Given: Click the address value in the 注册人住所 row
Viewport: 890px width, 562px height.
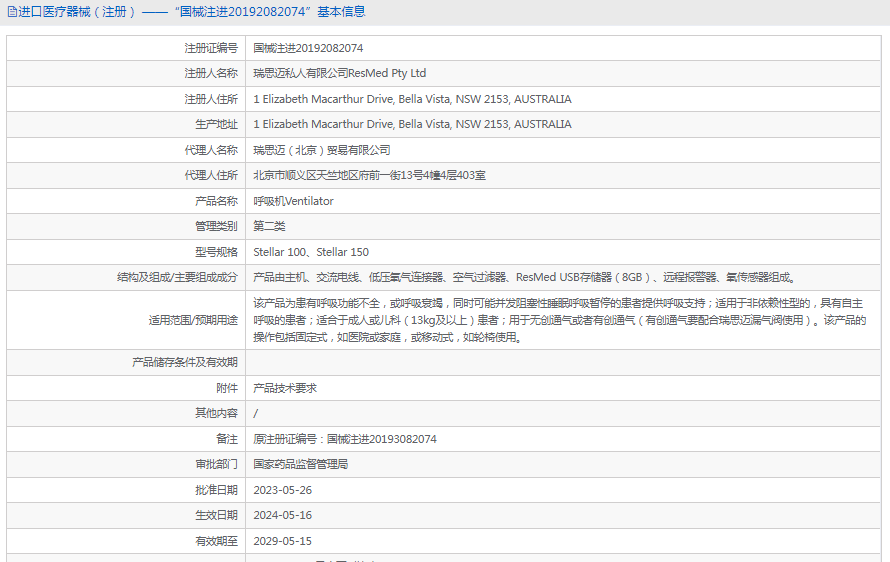Looking at the screenshot, I should pyautogui.click(x=412, y=99).
